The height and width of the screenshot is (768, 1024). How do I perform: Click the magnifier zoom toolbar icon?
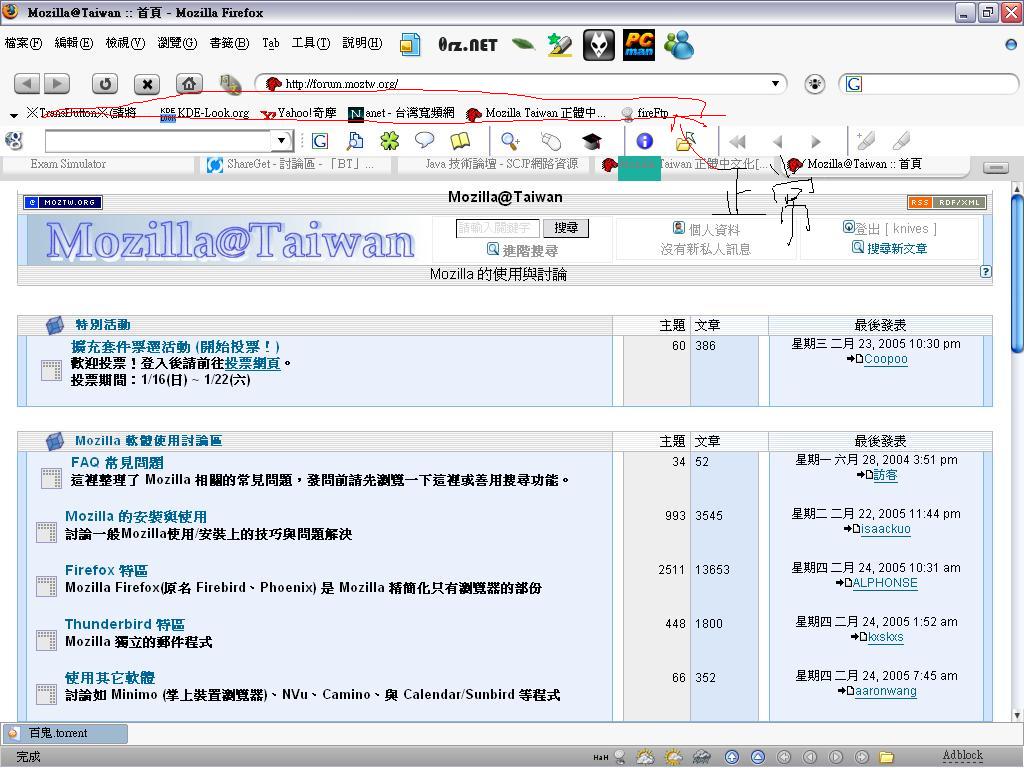(x=510, y=141)
